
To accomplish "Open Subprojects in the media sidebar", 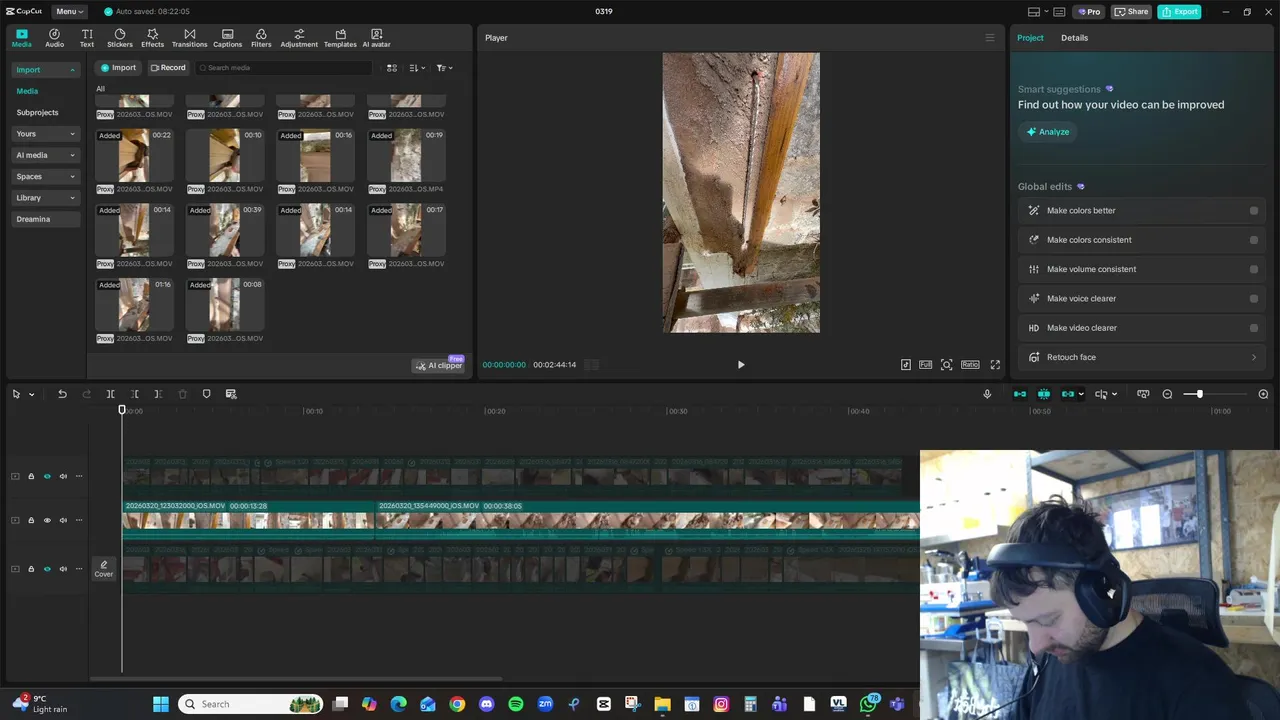I will pos(37,113).
